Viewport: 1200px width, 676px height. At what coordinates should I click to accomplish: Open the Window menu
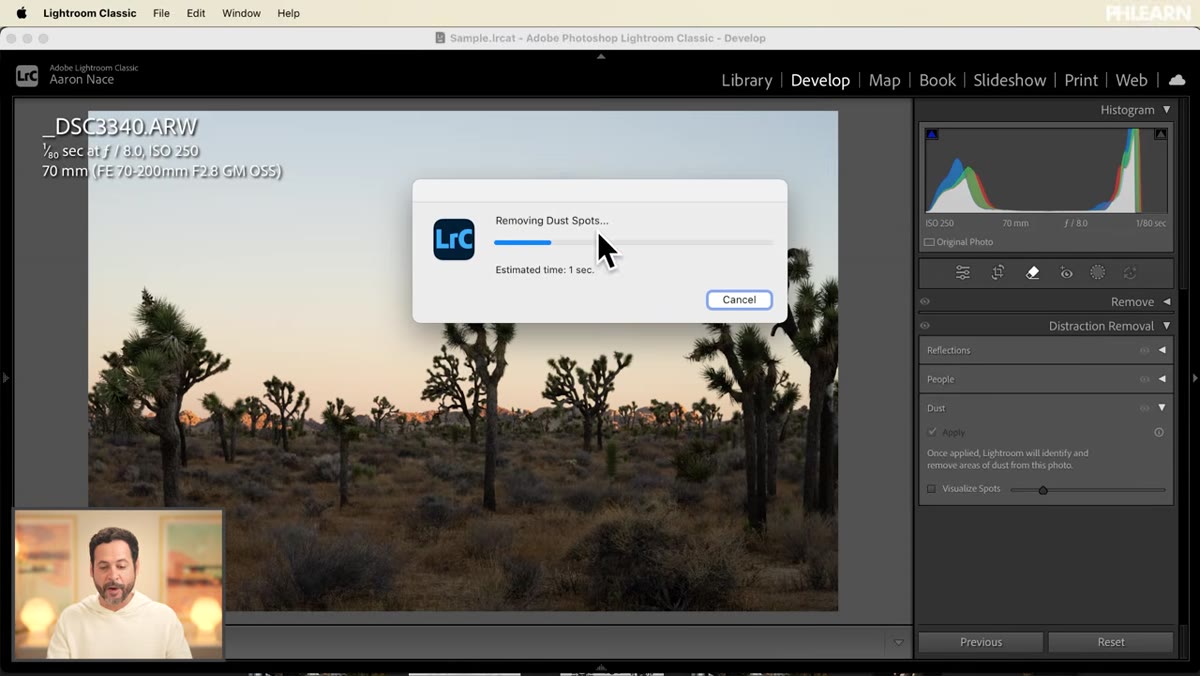point(241,13)
